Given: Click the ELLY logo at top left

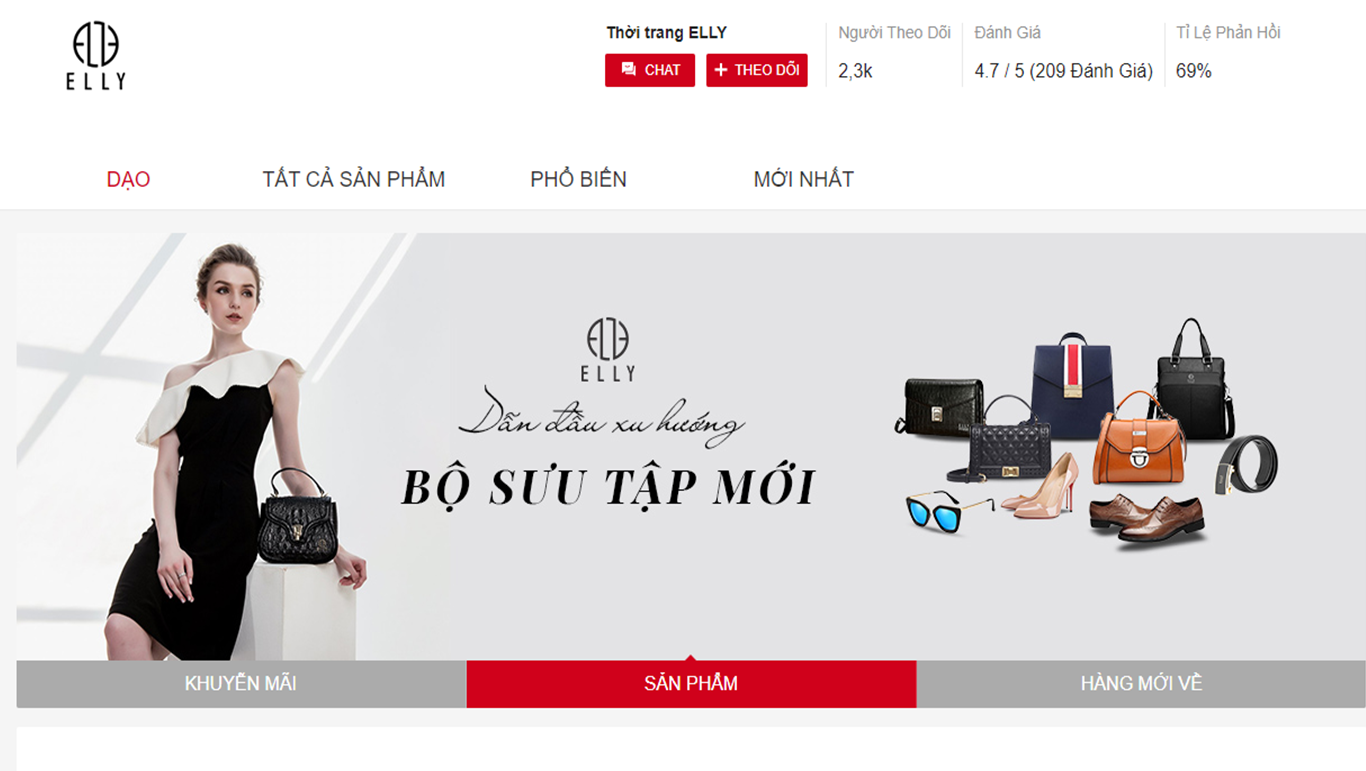Looking at the screenshot, I should point(96,57).
